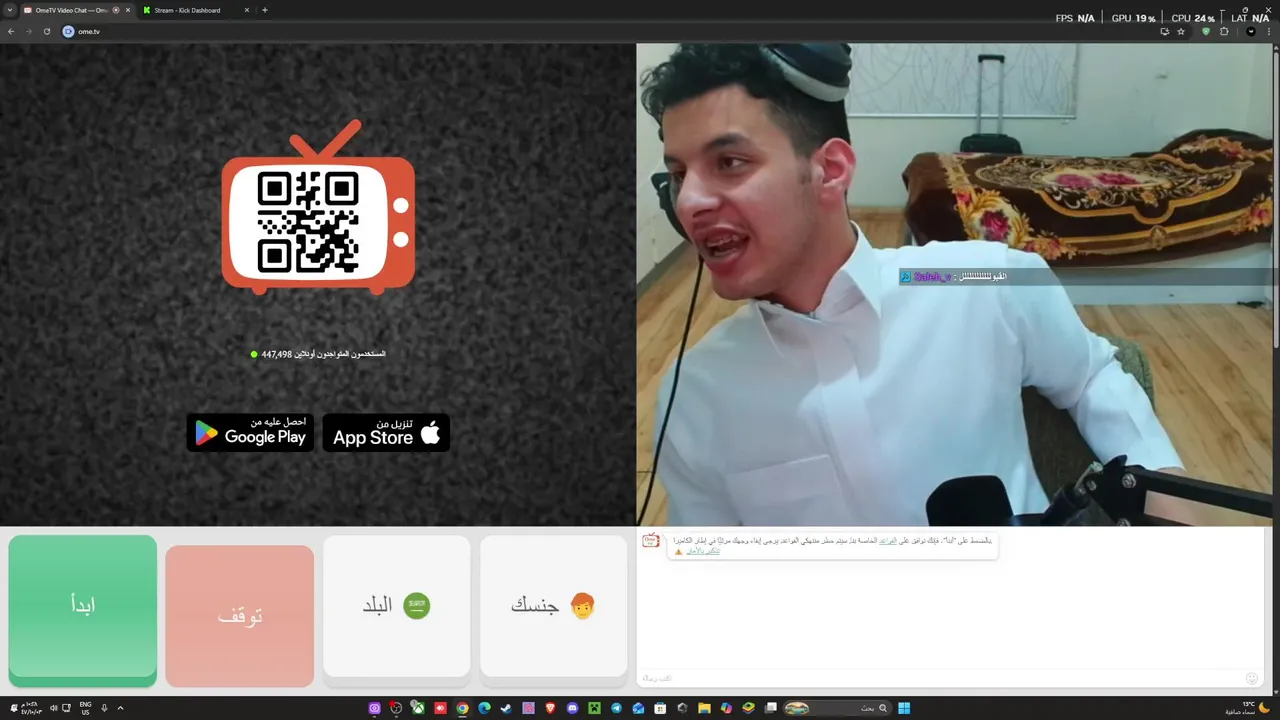The height and width of the screenshot is (720, 1280).
Task: Click the ENG US language indicator
Action: coord(85,708)
